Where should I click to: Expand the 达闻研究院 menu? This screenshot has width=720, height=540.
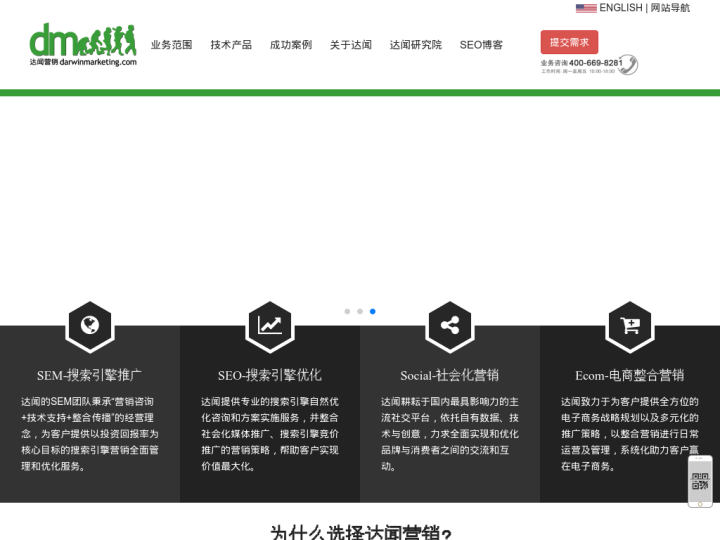(415, 45)
